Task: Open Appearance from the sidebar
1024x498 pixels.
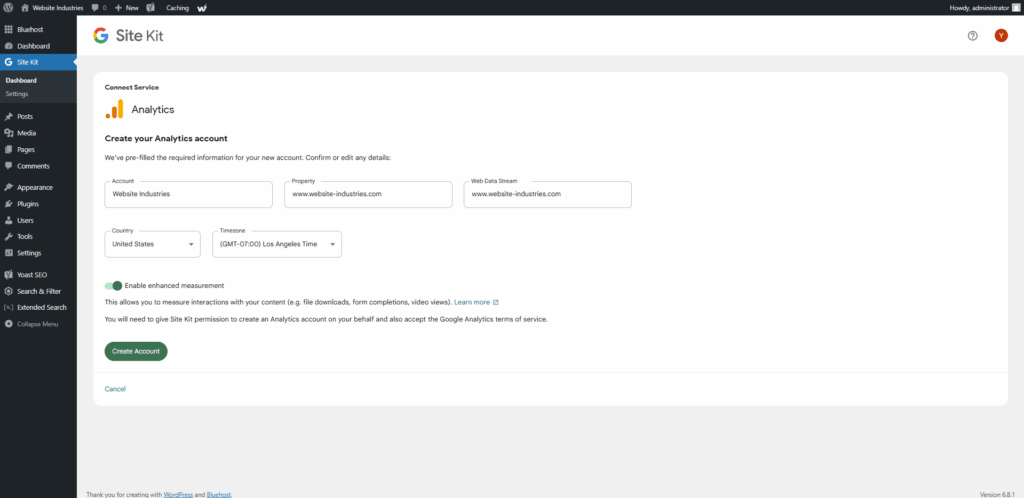Action: [33, 187]
